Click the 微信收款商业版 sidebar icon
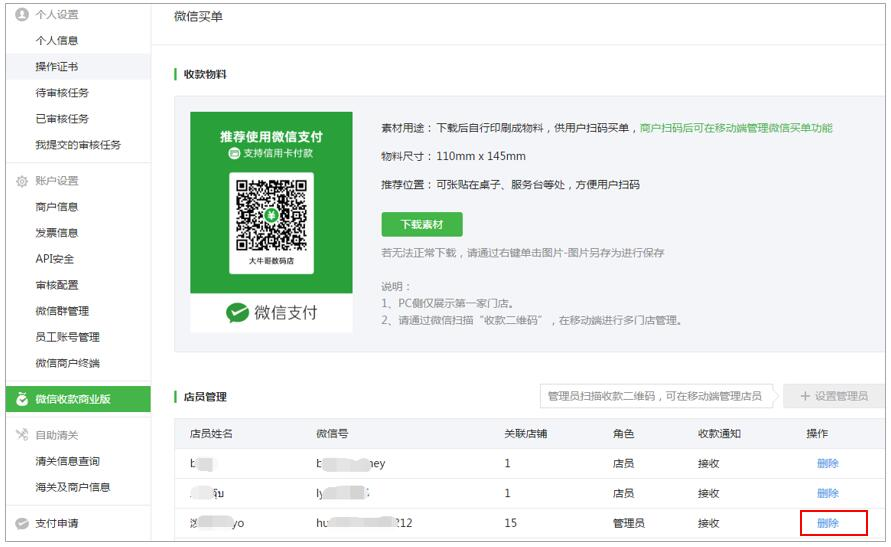This screenshot has width=891, height=547. tap(22, 399)
